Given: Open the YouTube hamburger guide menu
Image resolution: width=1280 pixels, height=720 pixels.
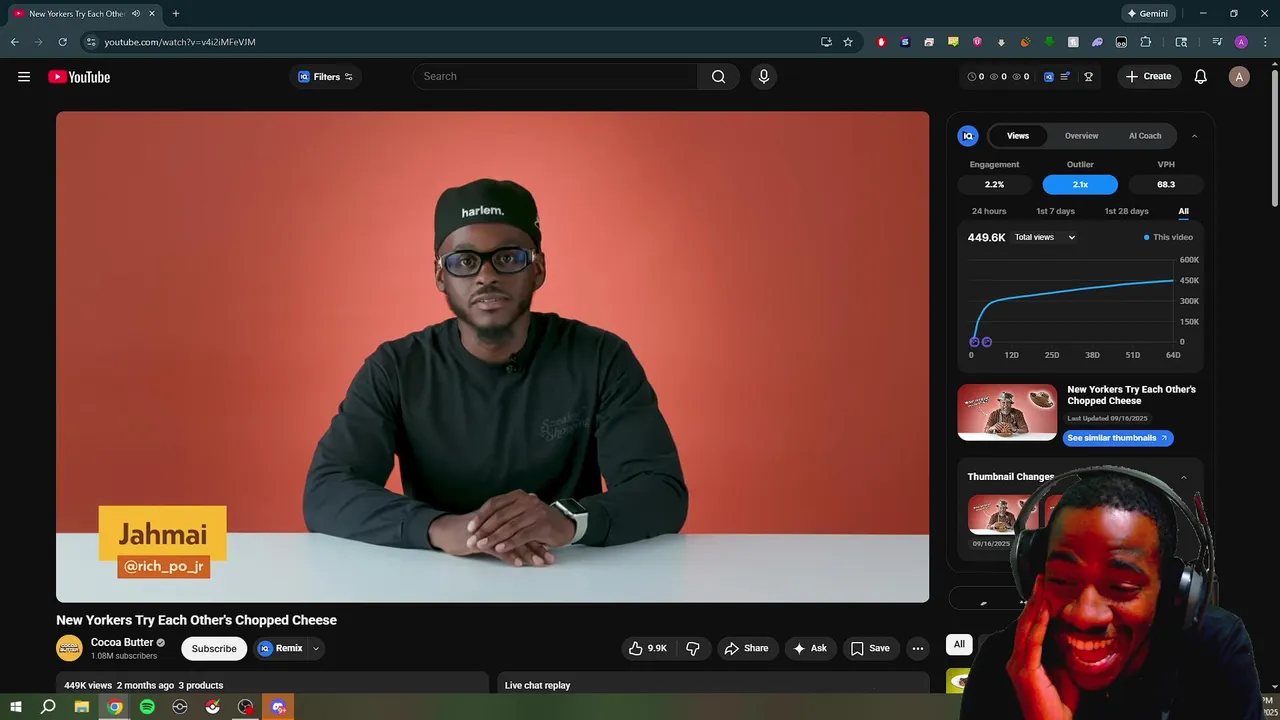Looking at the screenshot, I should coord(24,77).
